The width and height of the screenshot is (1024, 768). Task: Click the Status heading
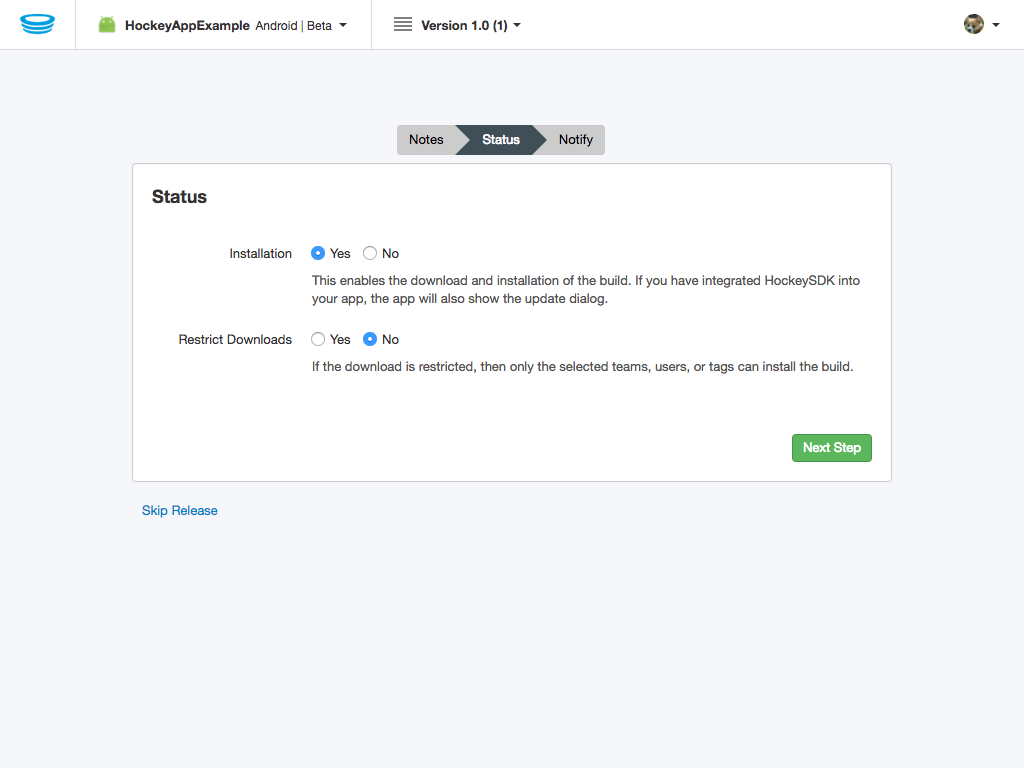tap(179, 197)
